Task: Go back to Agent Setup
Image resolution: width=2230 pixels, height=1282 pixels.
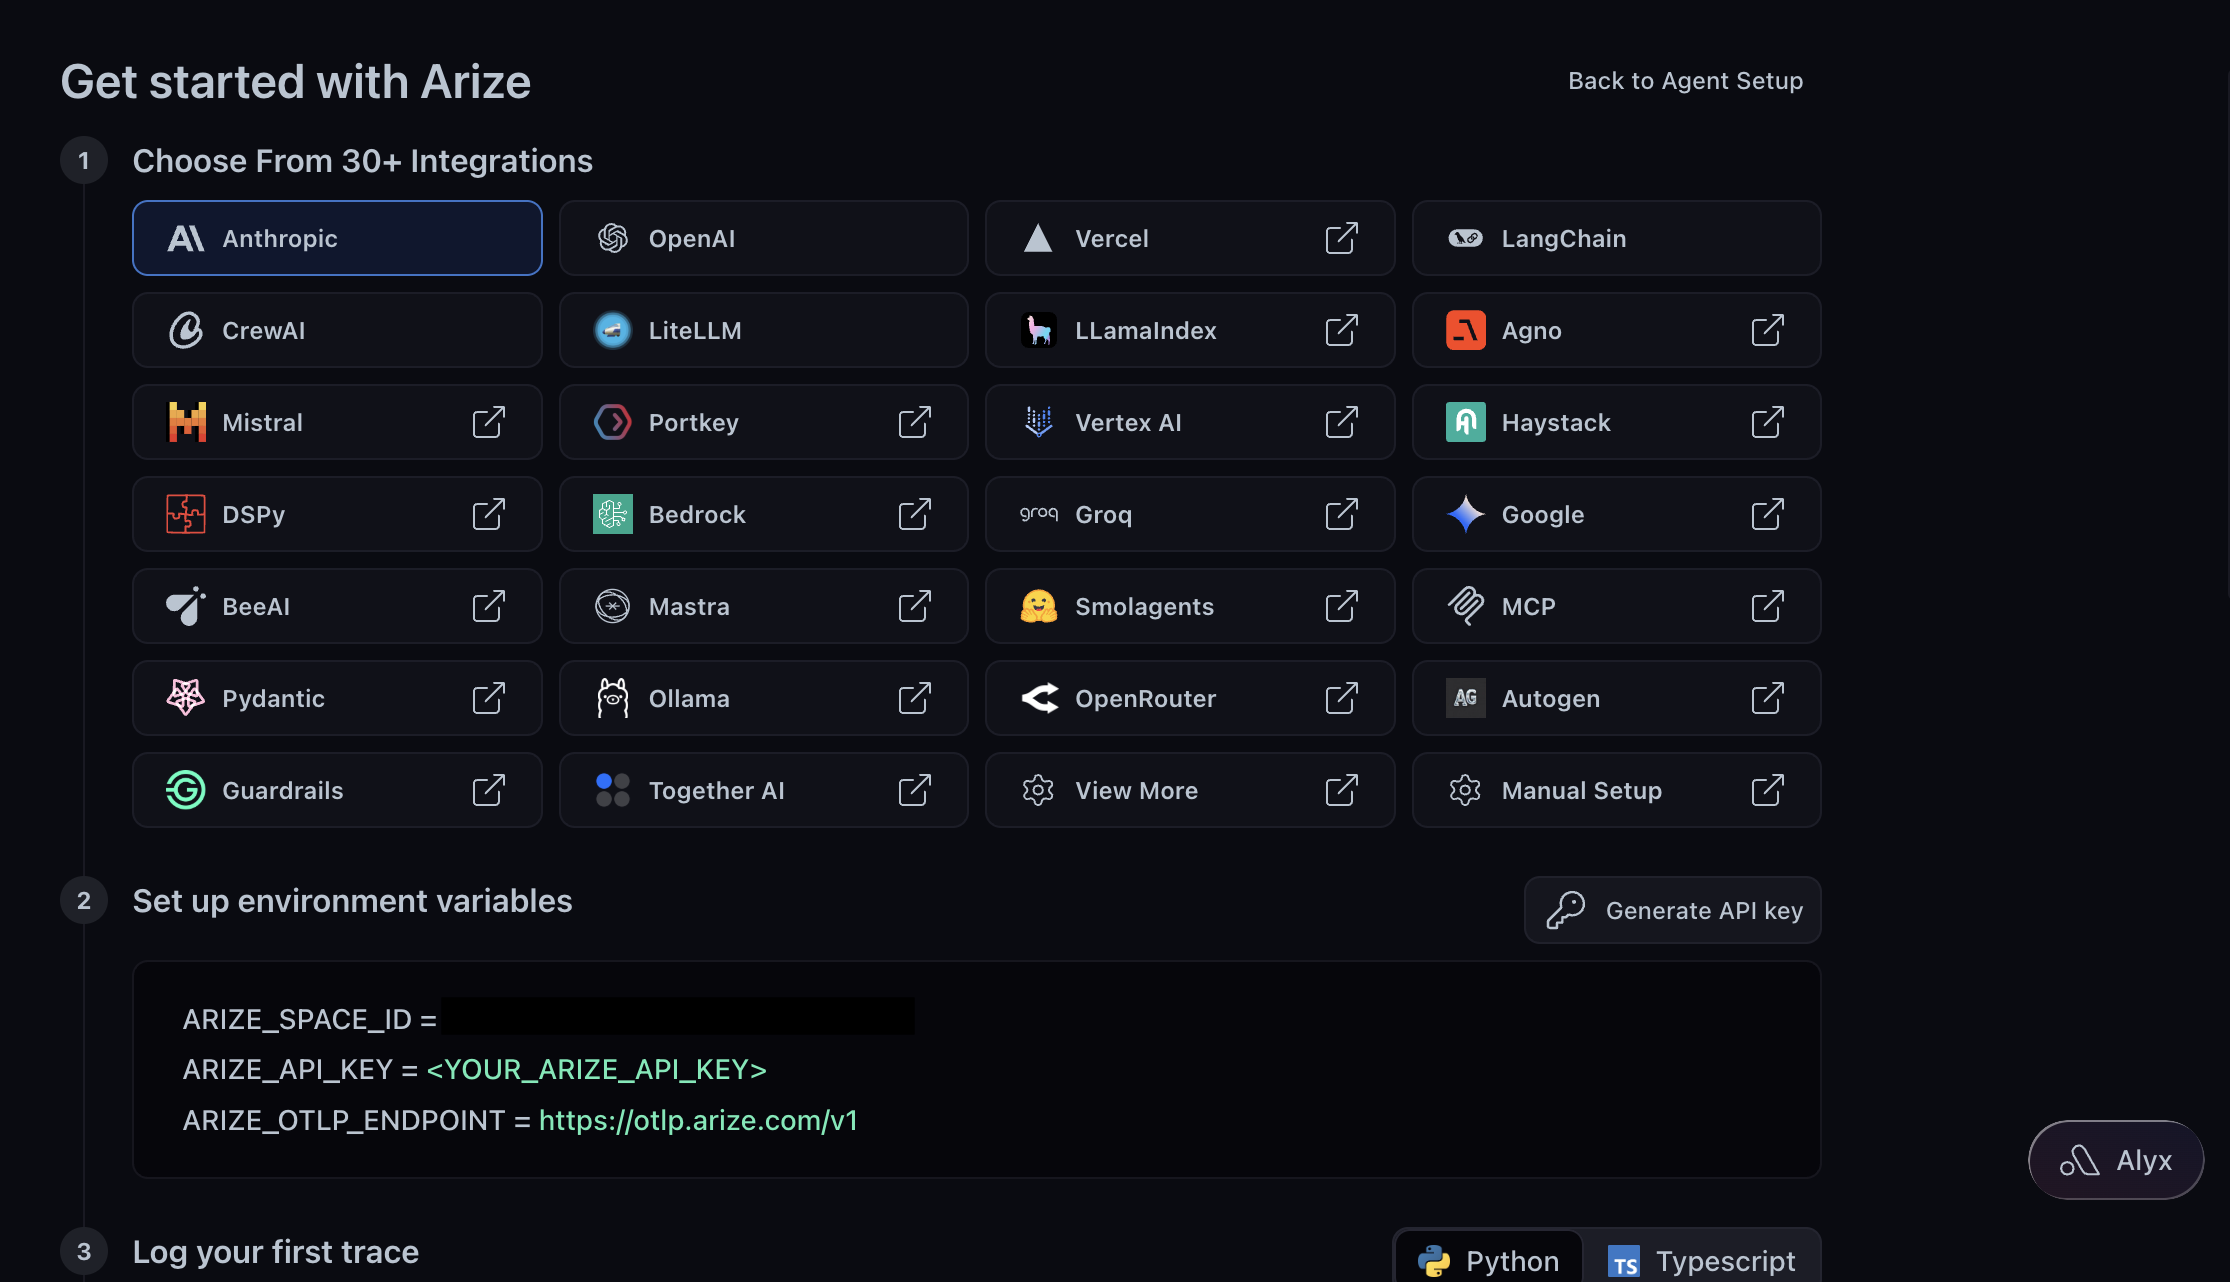Action: tap(1685, 81)
